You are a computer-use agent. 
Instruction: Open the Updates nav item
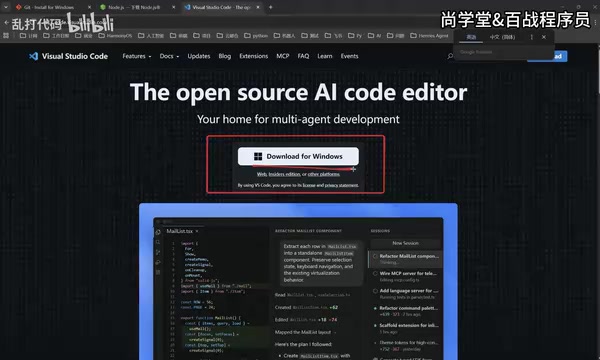199,56
